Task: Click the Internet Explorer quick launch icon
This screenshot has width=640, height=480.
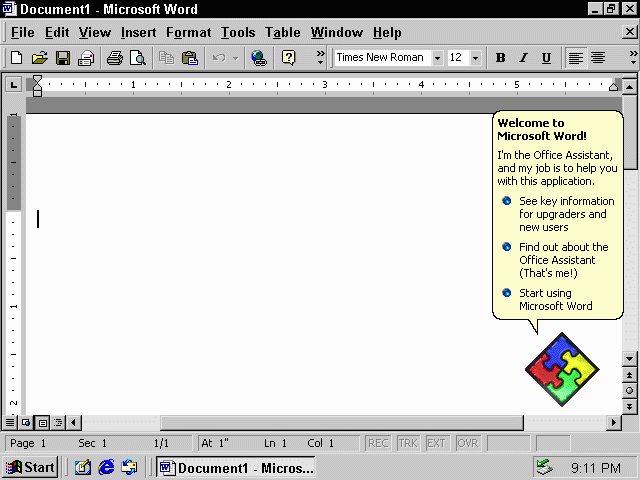Action: [105, 467]
